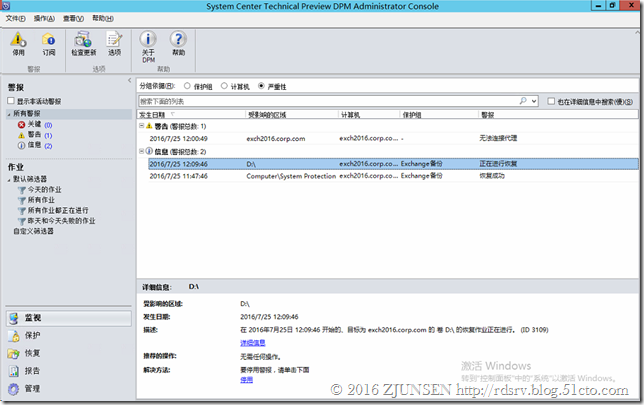Click the search list input field
Image resolution: width=644 pixels, height=405 pixels.
329,101
